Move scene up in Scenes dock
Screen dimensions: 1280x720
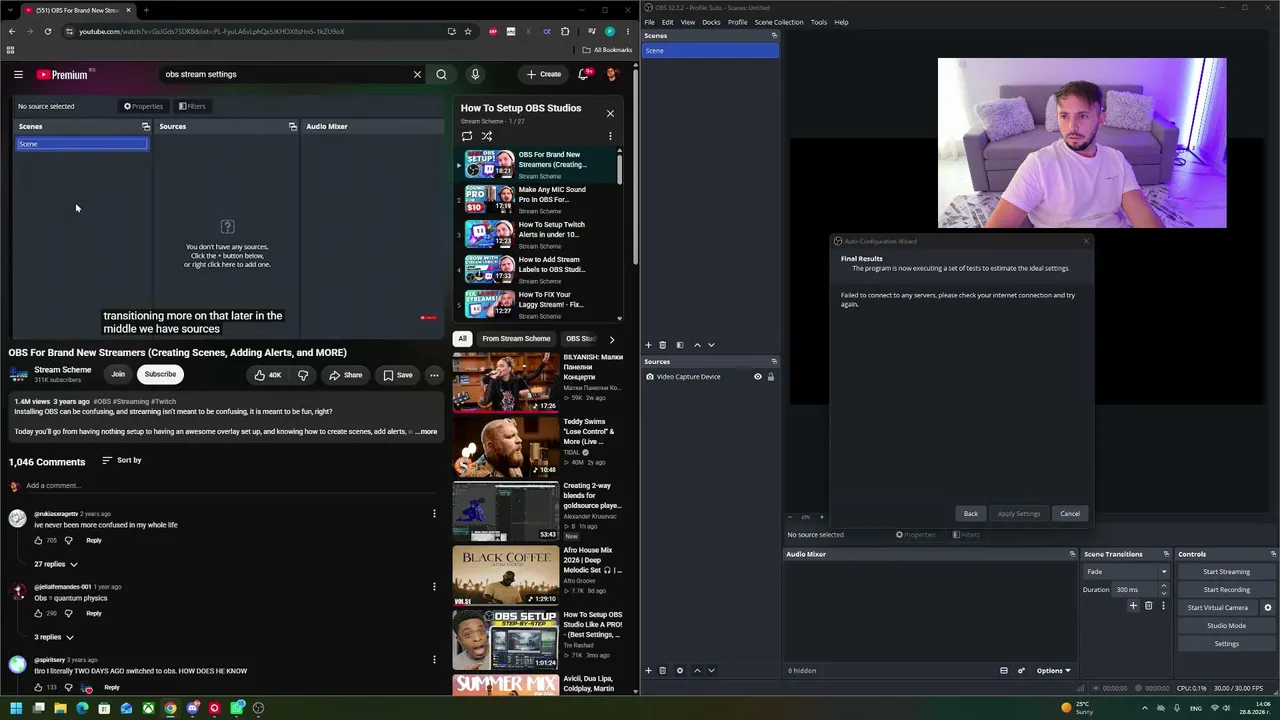(x=697, y=345)
